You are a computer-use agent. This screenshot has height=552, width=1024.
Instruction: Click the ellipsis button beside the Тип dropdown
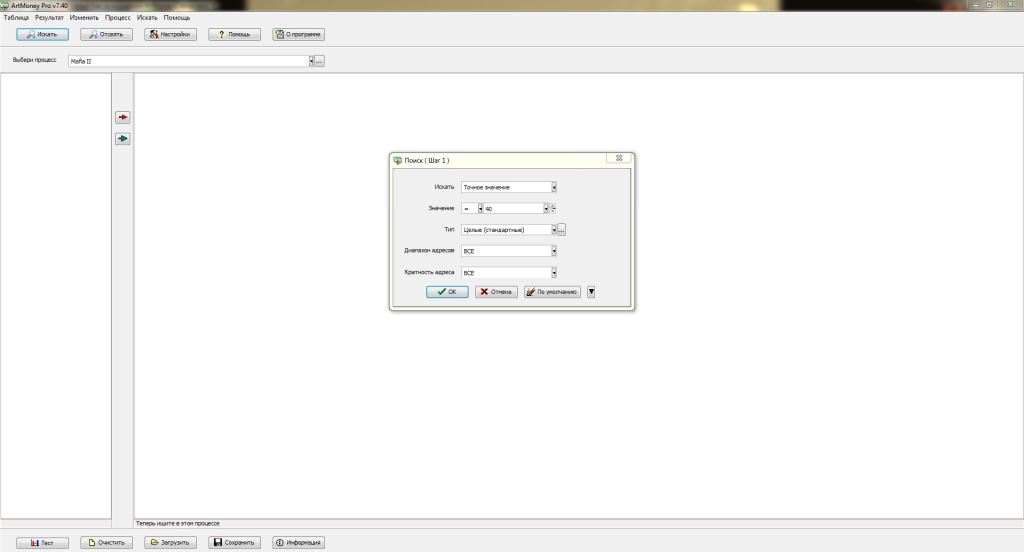pyautogui.click(x=561, y=229)
